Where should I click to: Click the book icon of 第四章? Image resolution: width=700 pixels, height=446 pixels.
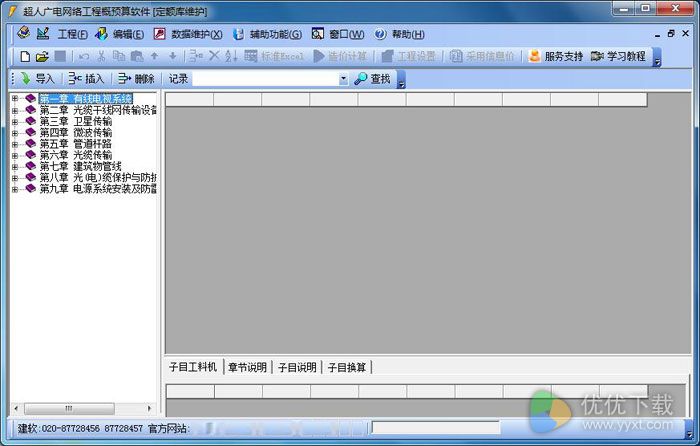click(x=30, y=132)
